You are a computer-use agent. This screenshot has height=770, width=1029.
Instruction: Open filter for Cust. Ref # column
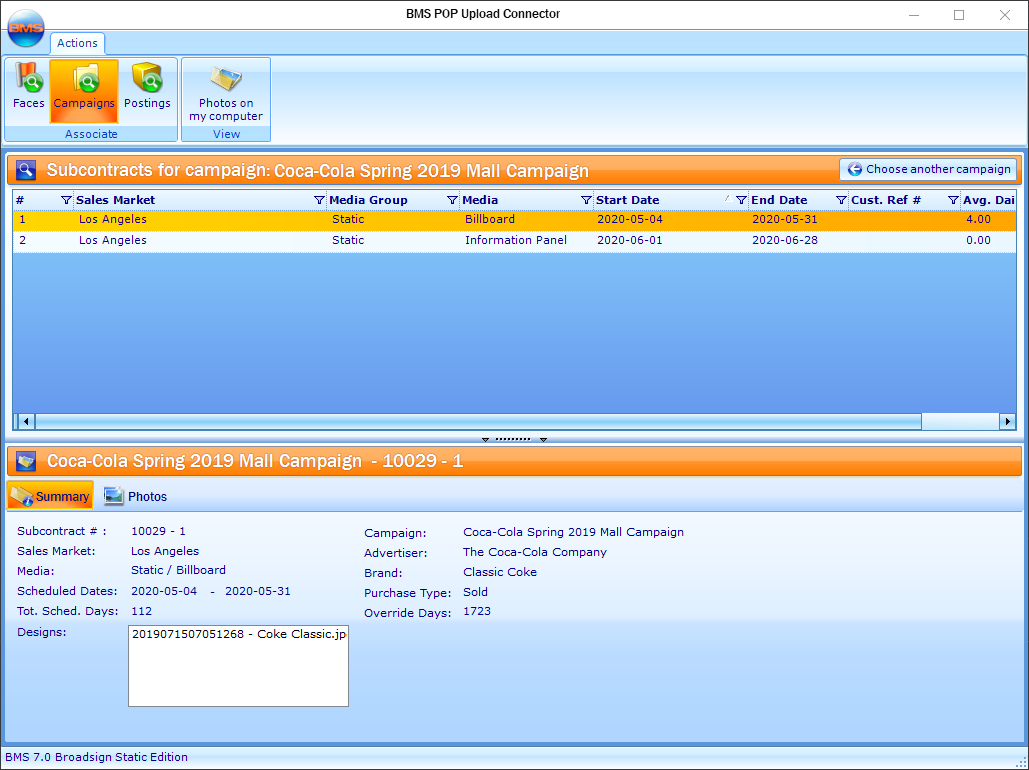[x=953, y=200]
